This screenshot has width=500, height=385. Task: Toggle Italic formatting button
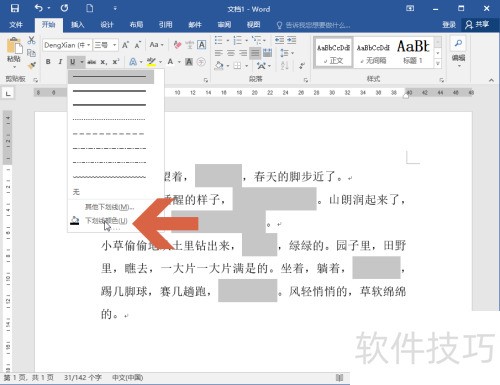(x=60, y=62)
